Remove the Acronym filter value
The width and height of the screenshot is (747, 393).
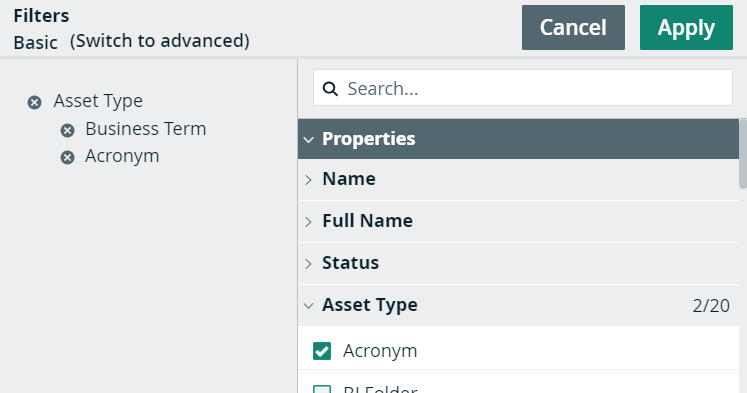[68, 157]
